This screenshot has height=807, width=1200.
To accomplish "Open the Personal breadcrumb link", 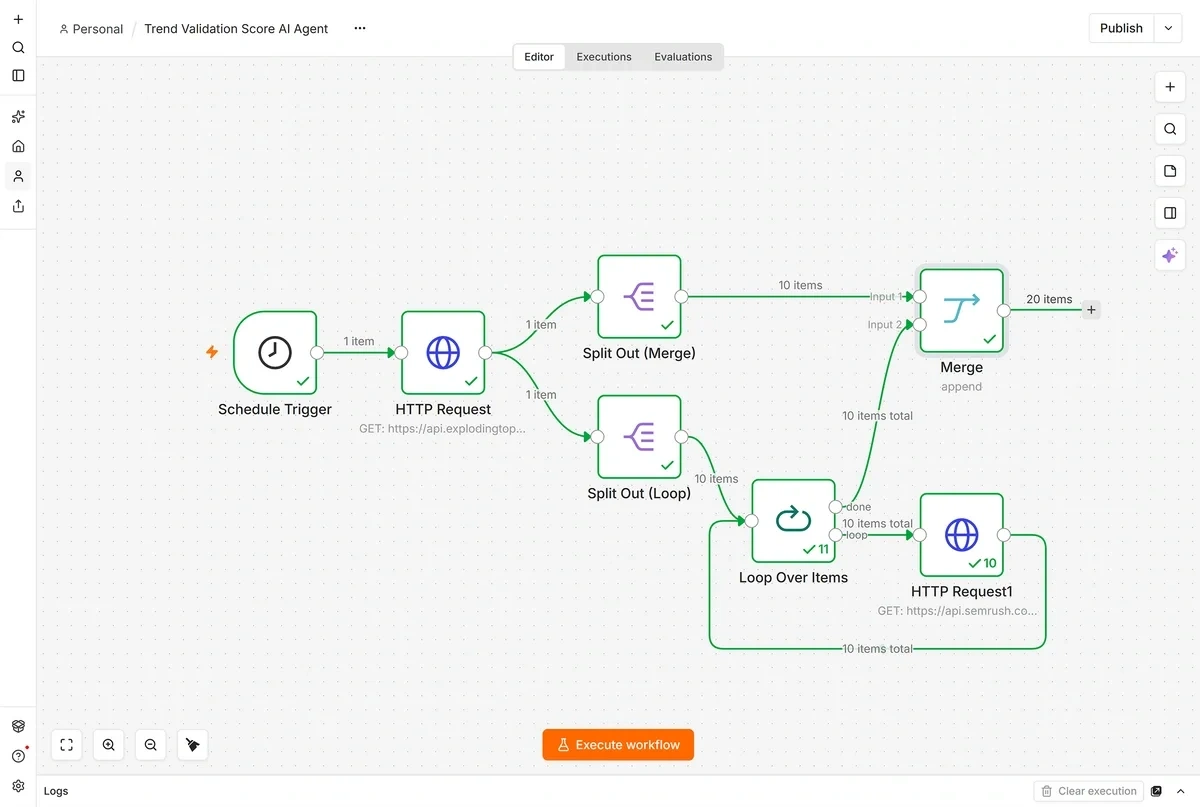I will pyautogui.click(x=91, y=29).
